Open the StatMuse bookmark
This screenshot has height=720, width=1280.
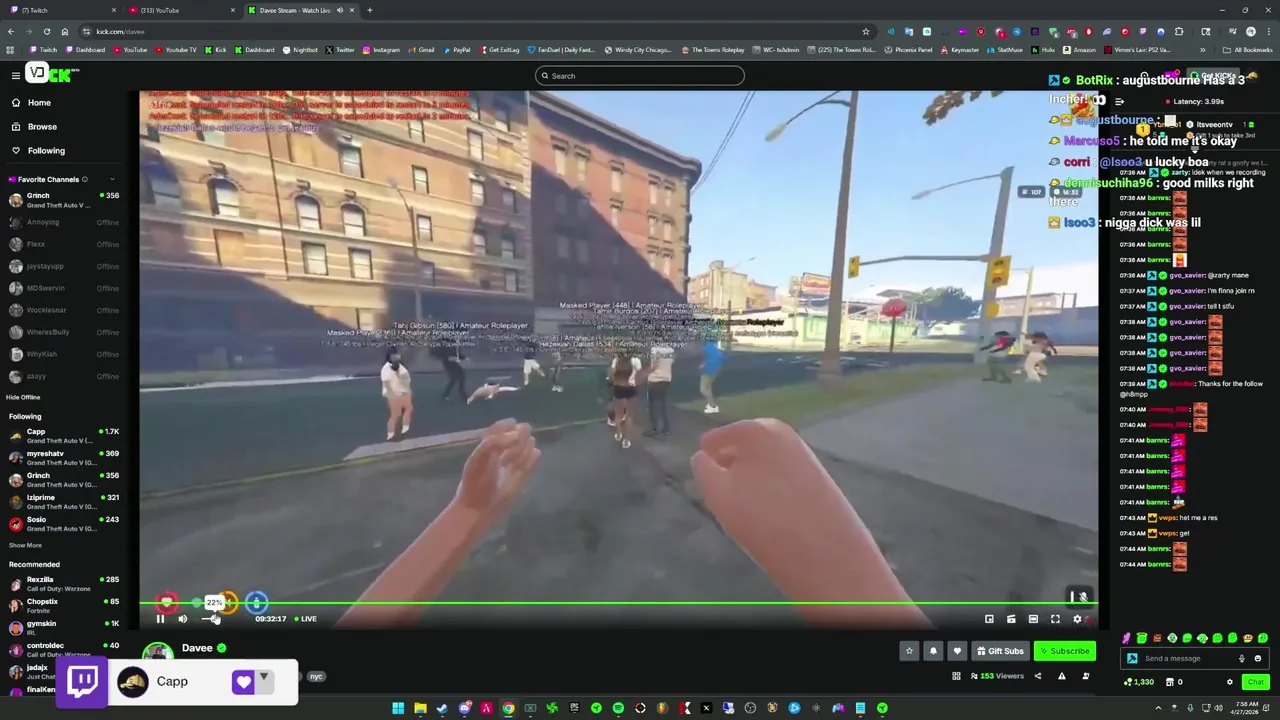click(x=1005, y=50)
